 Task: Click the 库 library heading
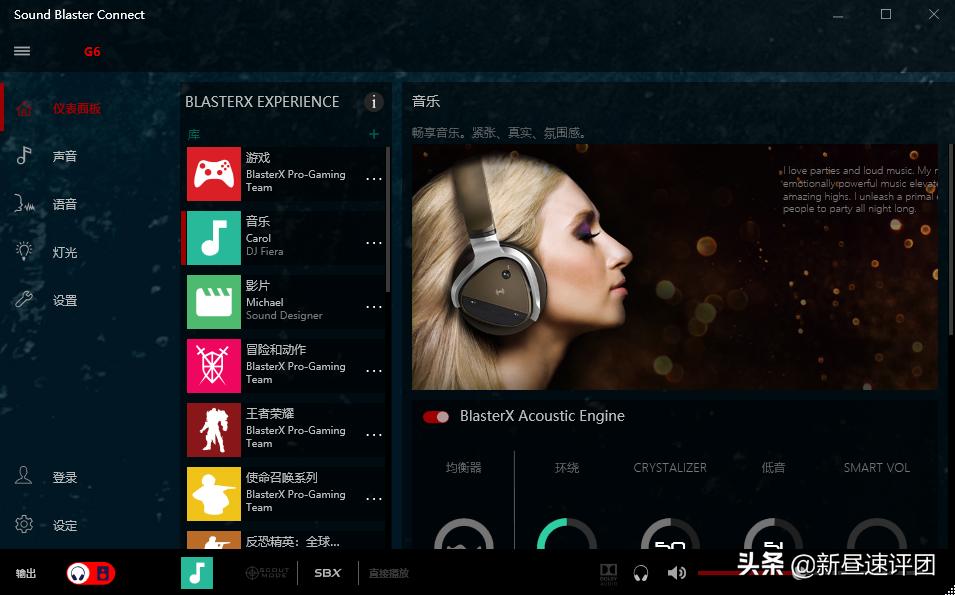[x=194, y=134]
